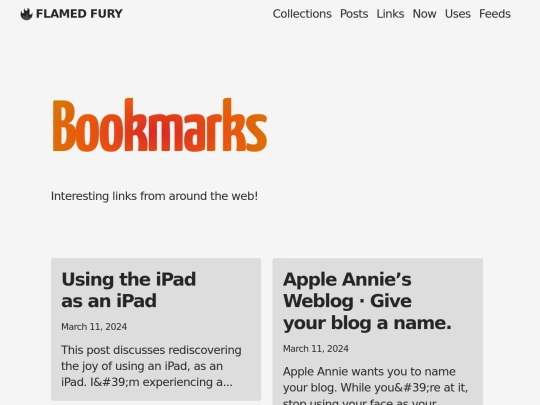Open the Collections nav item
The height and width of the screenshot is (405, 540).
(302, 14)
